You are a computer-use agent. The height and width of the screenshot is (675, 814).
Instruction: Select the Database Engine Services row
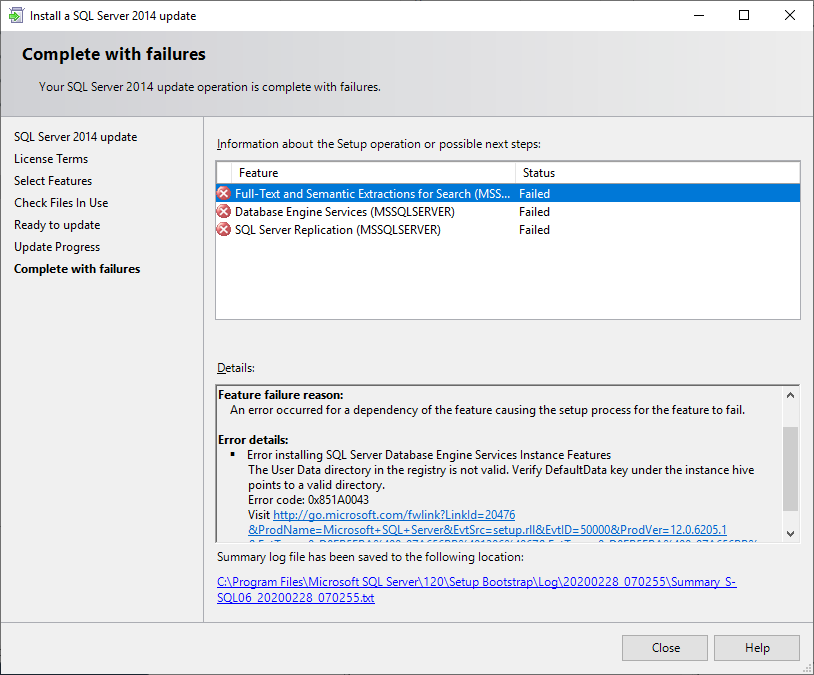coord(344,212)
